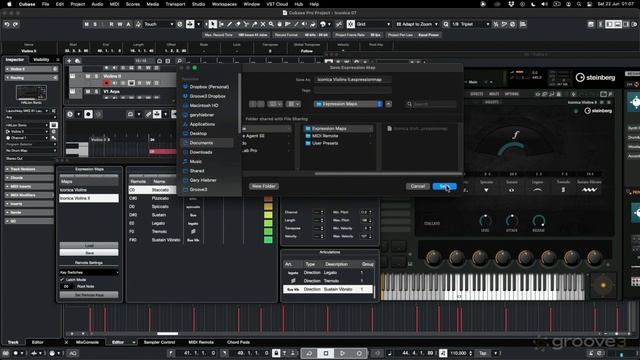
Task: Click the New Folder button
Action: click(x=264, y=186)
